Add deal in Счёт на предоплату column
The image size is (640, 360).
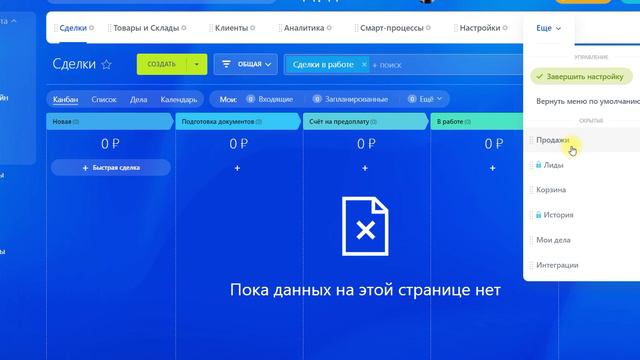[365, 168]
